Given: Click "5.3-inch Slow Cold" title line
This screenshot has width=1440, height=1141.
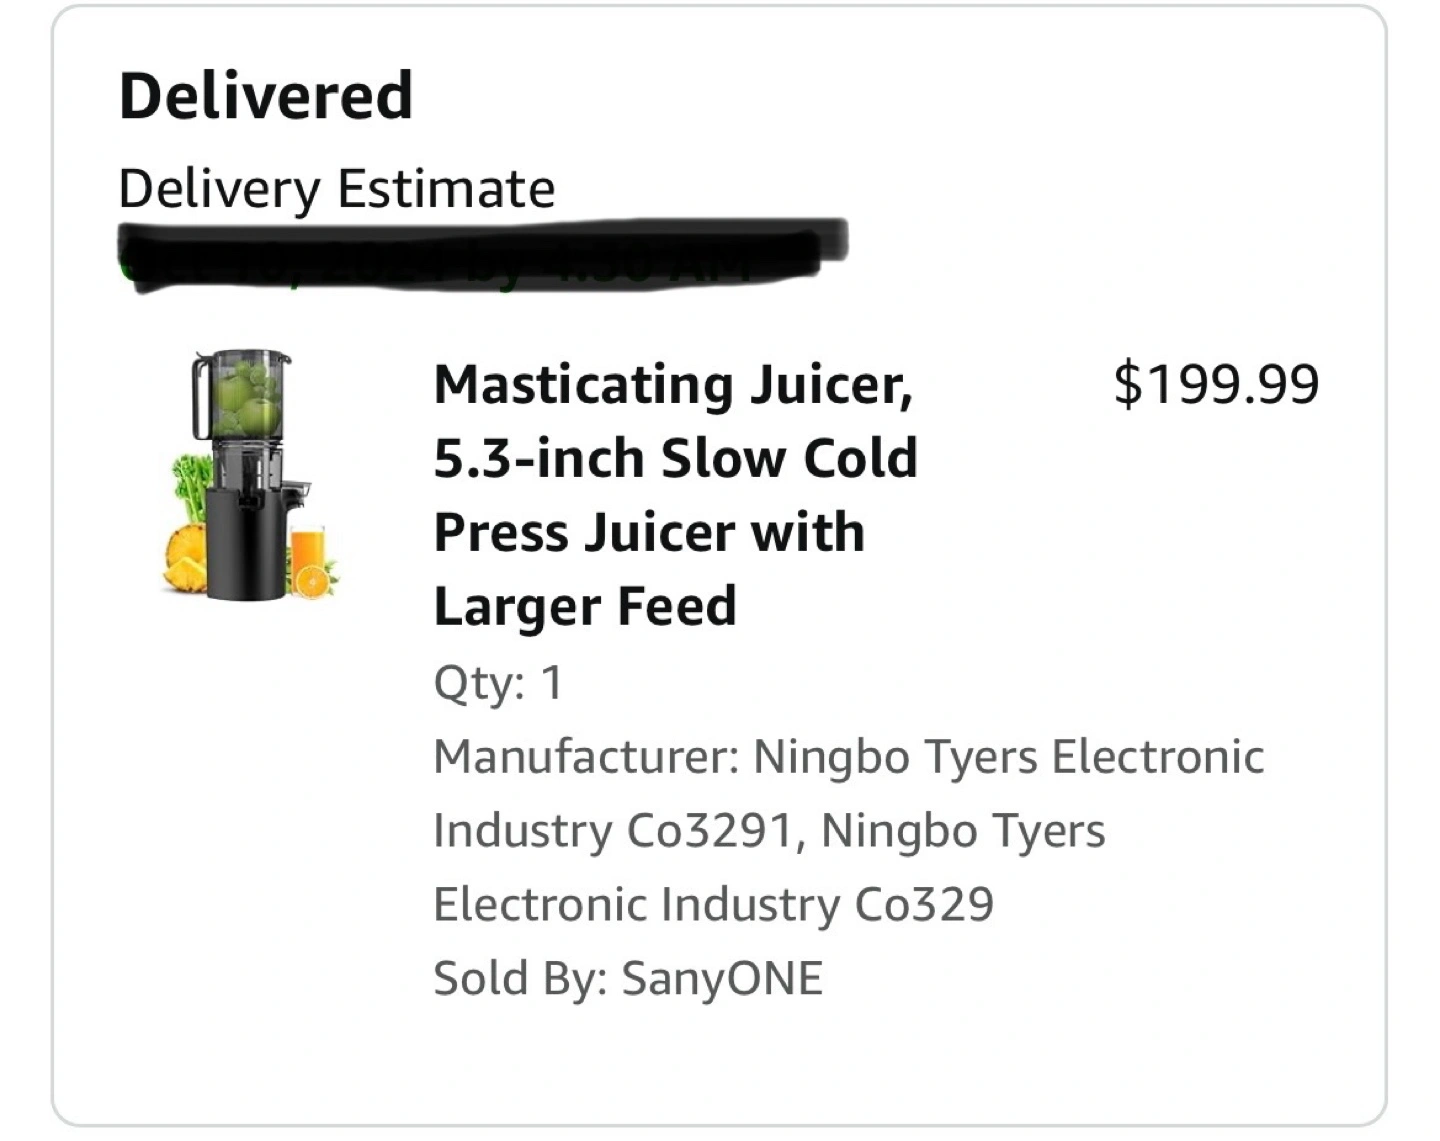Looking at the screenshot, I should click(675, 459).
